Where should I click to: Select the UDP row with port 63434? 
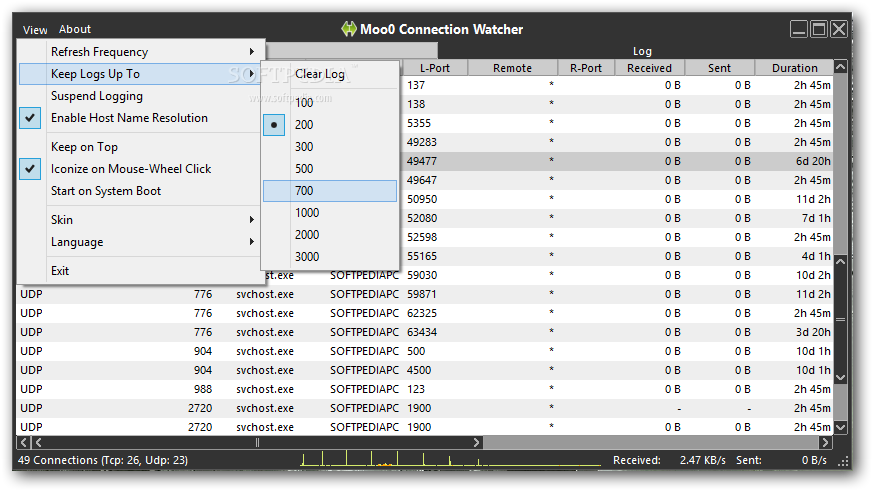tap(425, 332)
